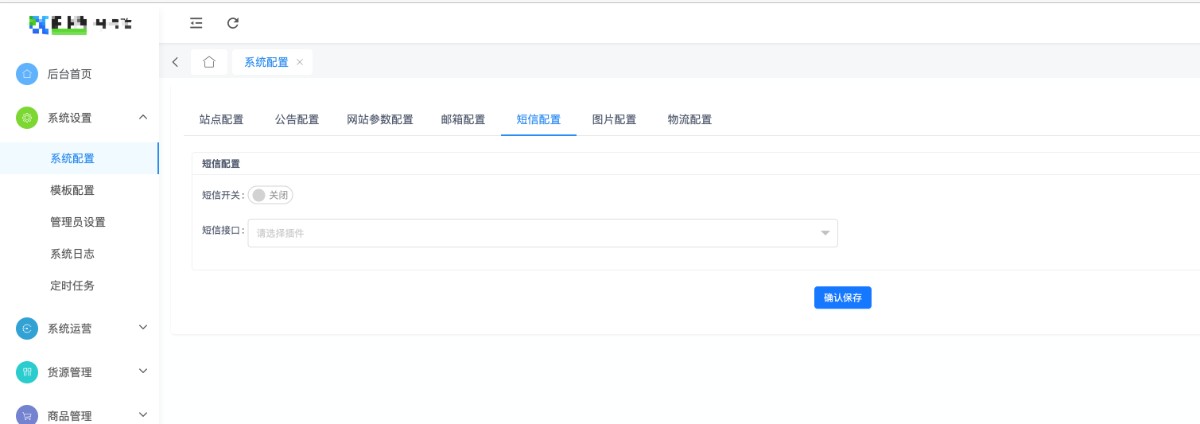
Task: Switch to the 站点配置 tab
Action: pos(221,120)
